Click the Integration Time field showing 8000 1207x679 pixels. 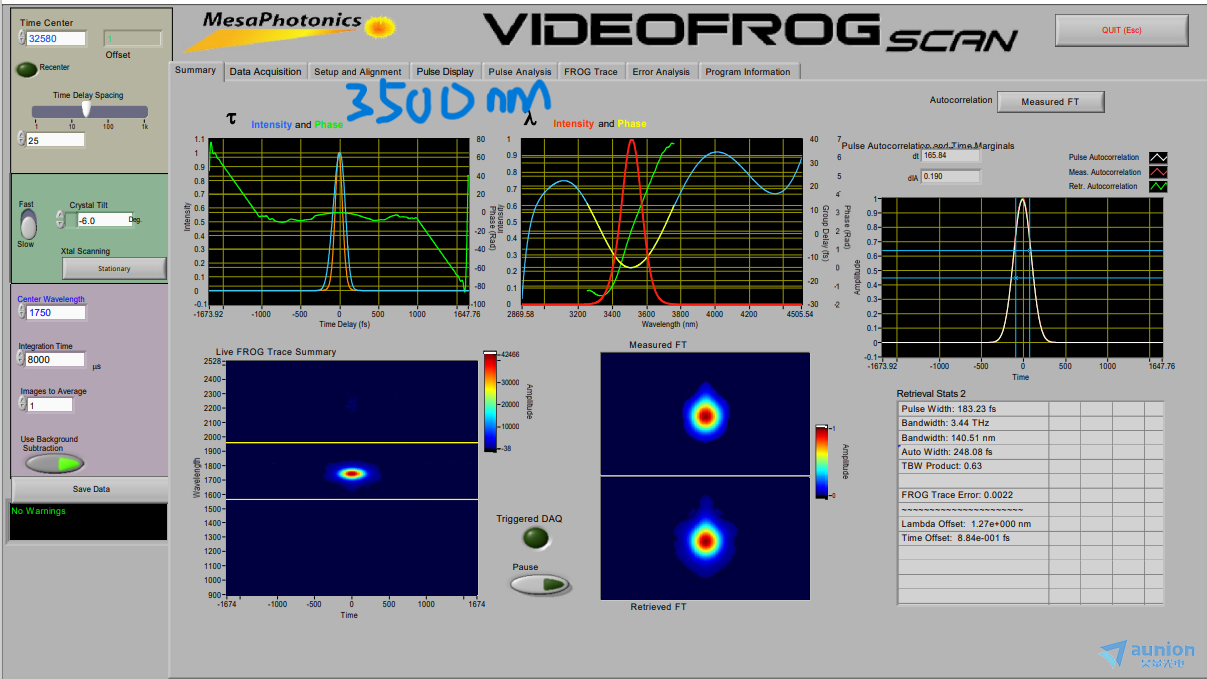click(57, 359)
